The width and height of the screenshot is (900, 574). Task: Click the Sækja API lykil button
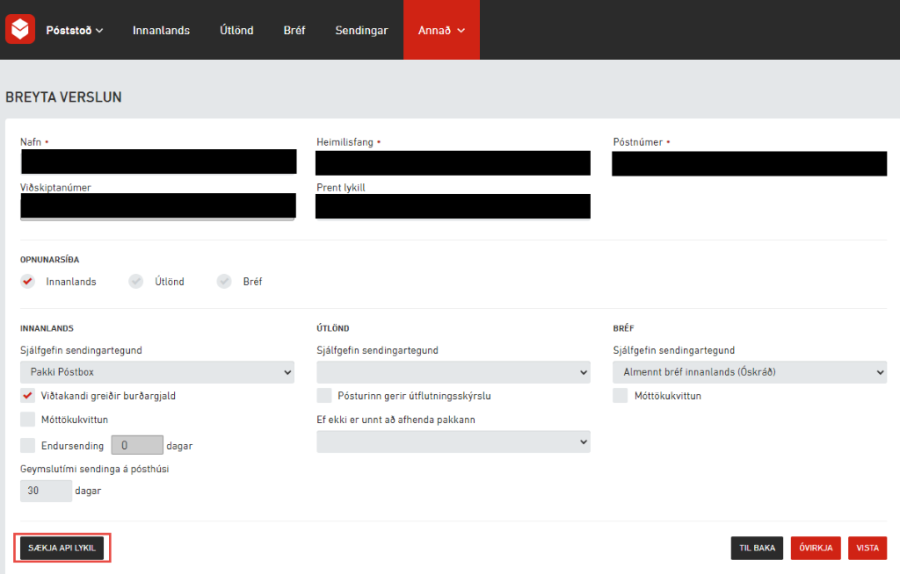pyautogui.click(x=62, y=548)
